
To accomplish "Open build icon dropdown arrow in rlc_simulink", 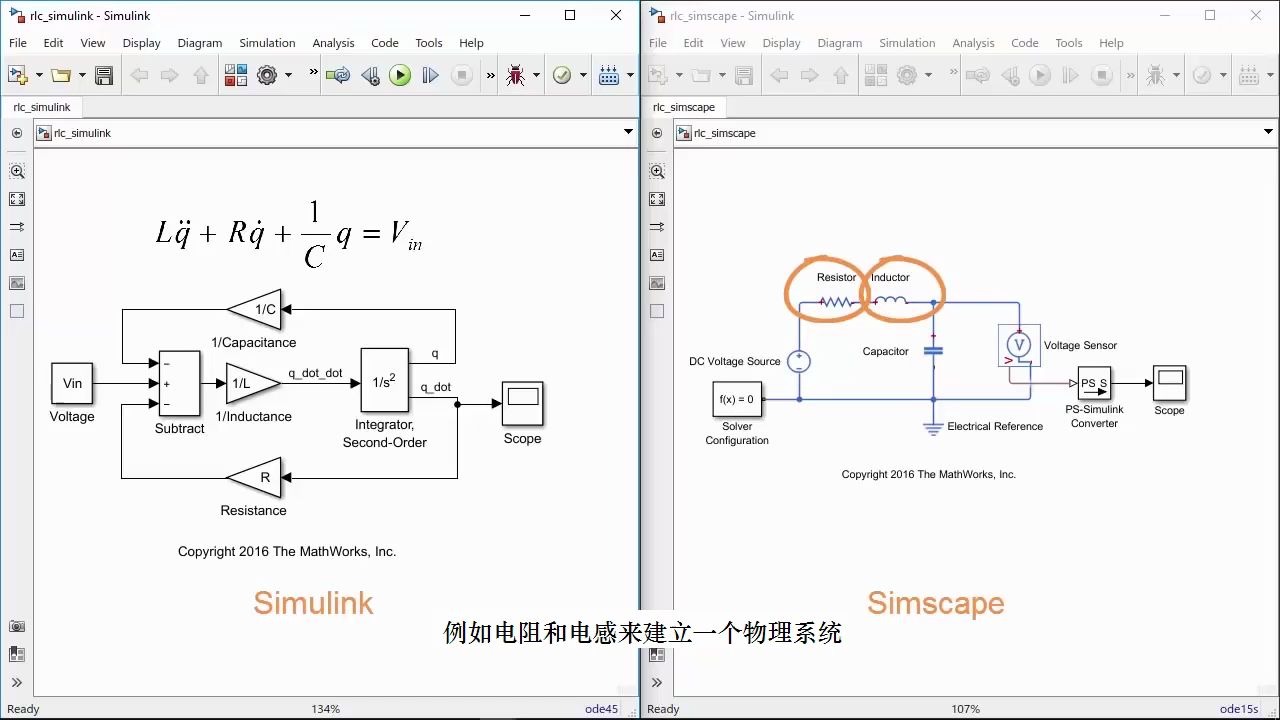I will click(629, 75).
